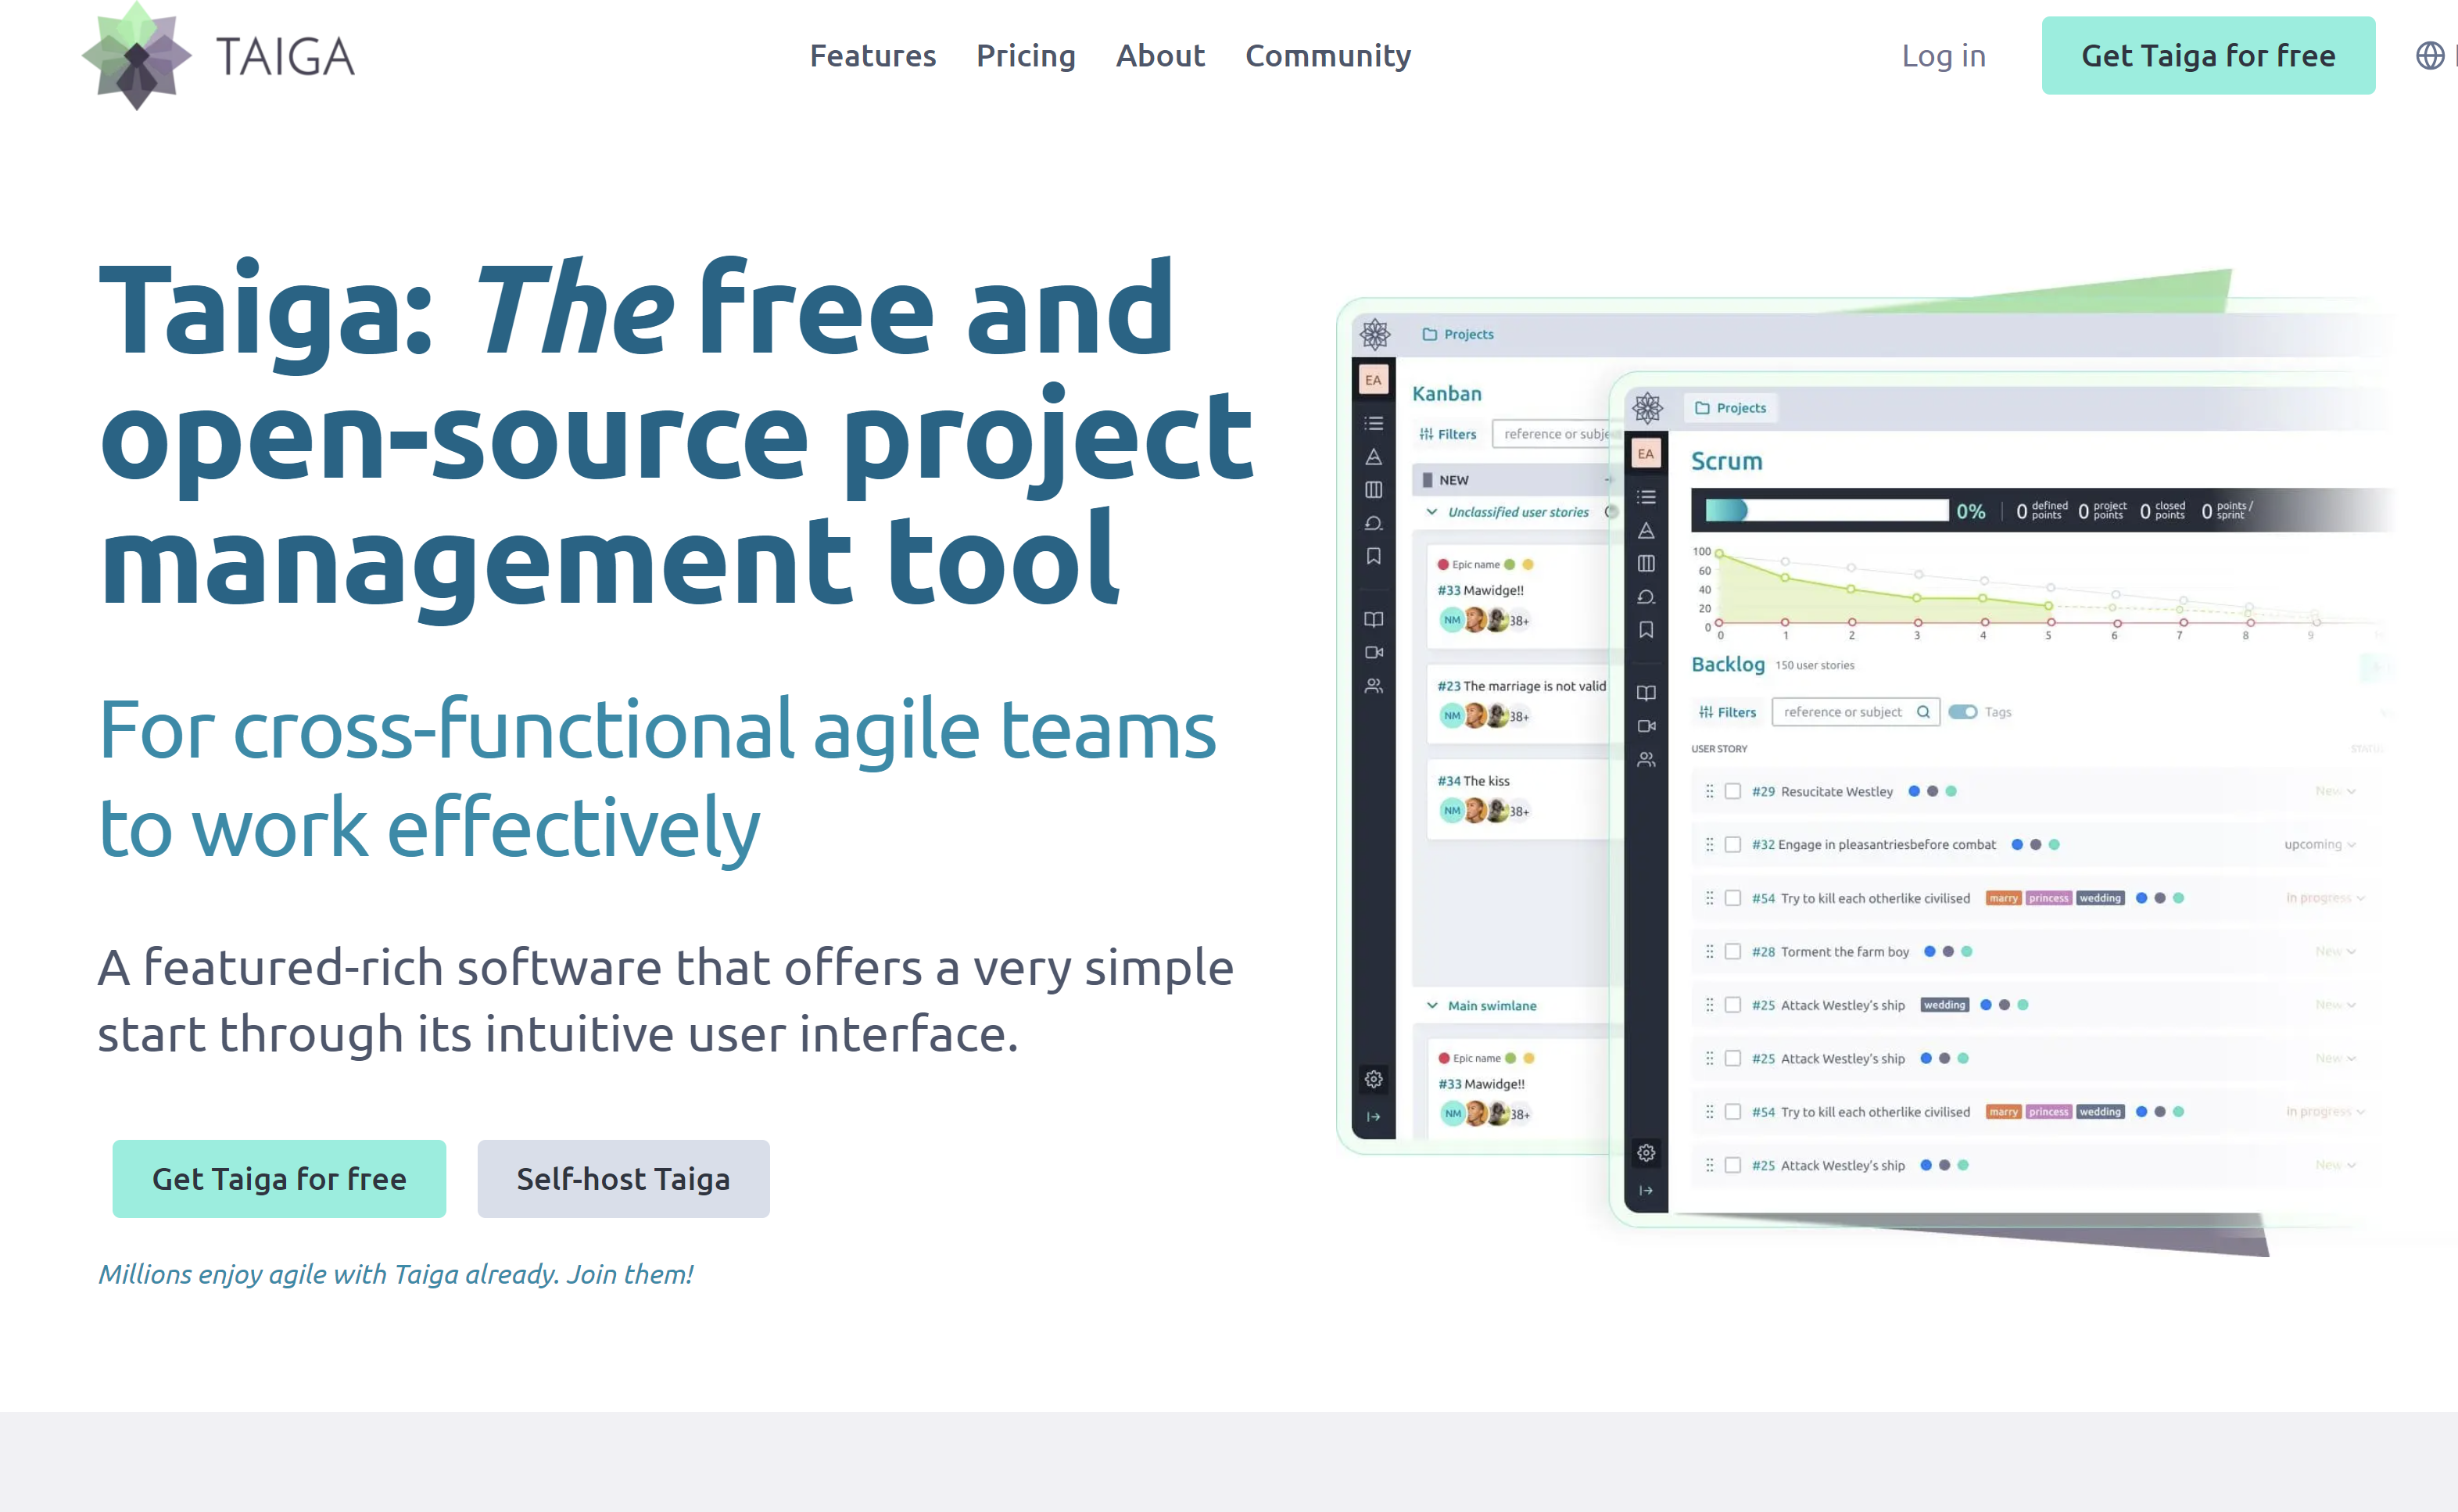The width and height of the screenshot is (2458, 1512).
Task: Click the flower logo in the Kanban panel
Action: point(1375,334)
